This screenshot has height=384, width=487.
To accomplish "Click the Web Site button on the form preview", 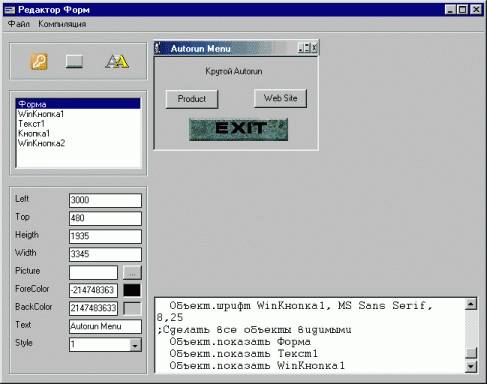I will click(280, 98).
